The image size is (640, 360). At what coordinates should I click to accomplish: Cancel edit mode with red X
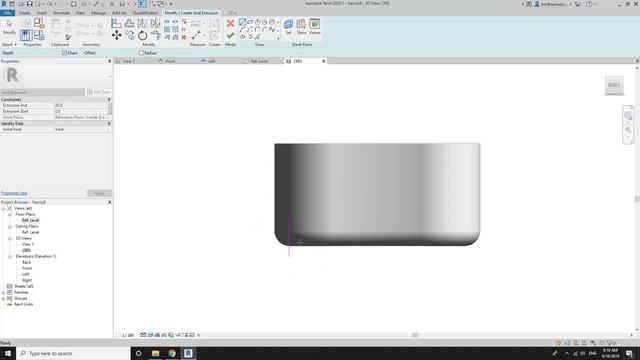tap(230, 24)
